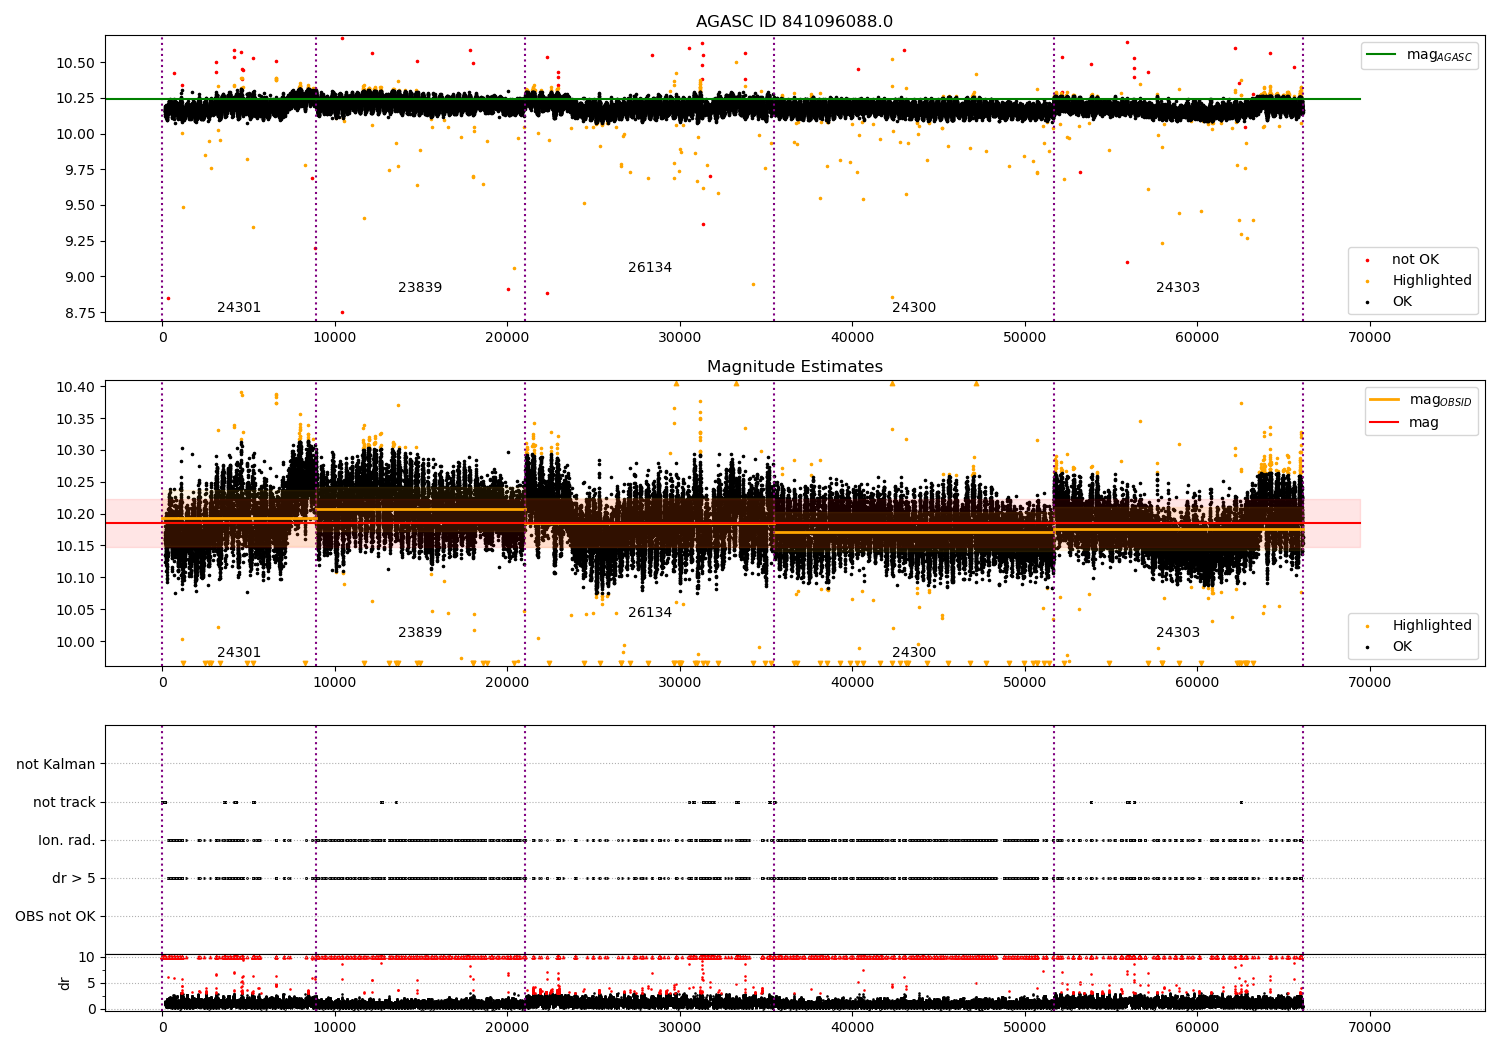Click the 10.20 y-axis tick label

(77, 515)
